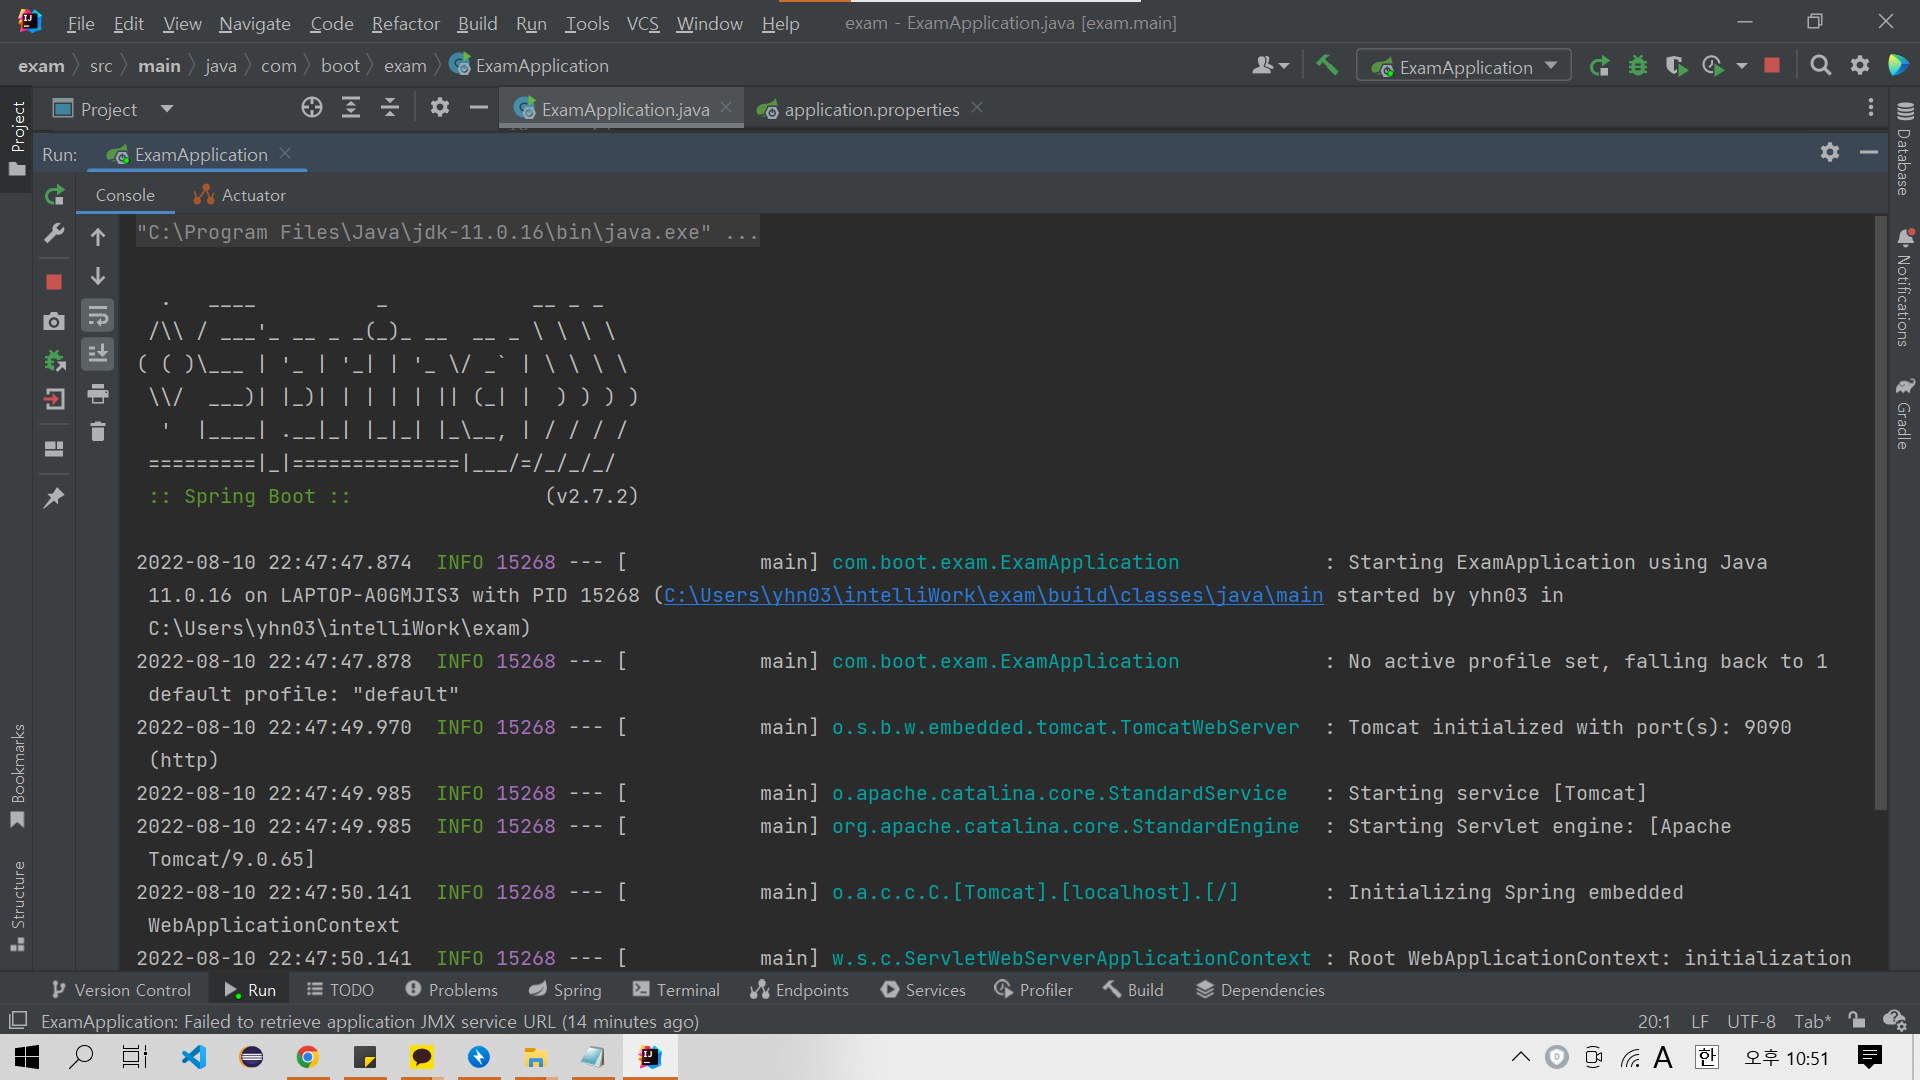Open the profiler run options dropdown
1920x1080 pixels.
tap(1742, 66)
